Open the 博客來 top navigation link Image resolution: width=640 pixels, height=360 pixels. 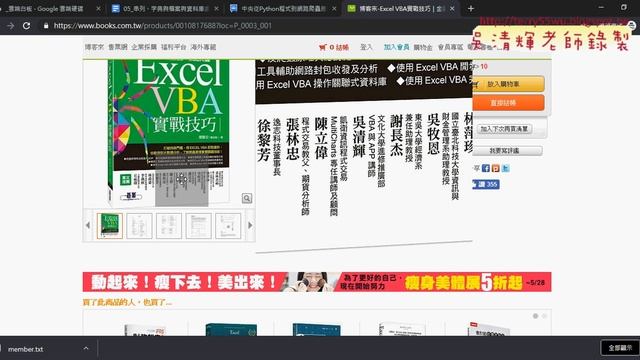click(94, 47)
